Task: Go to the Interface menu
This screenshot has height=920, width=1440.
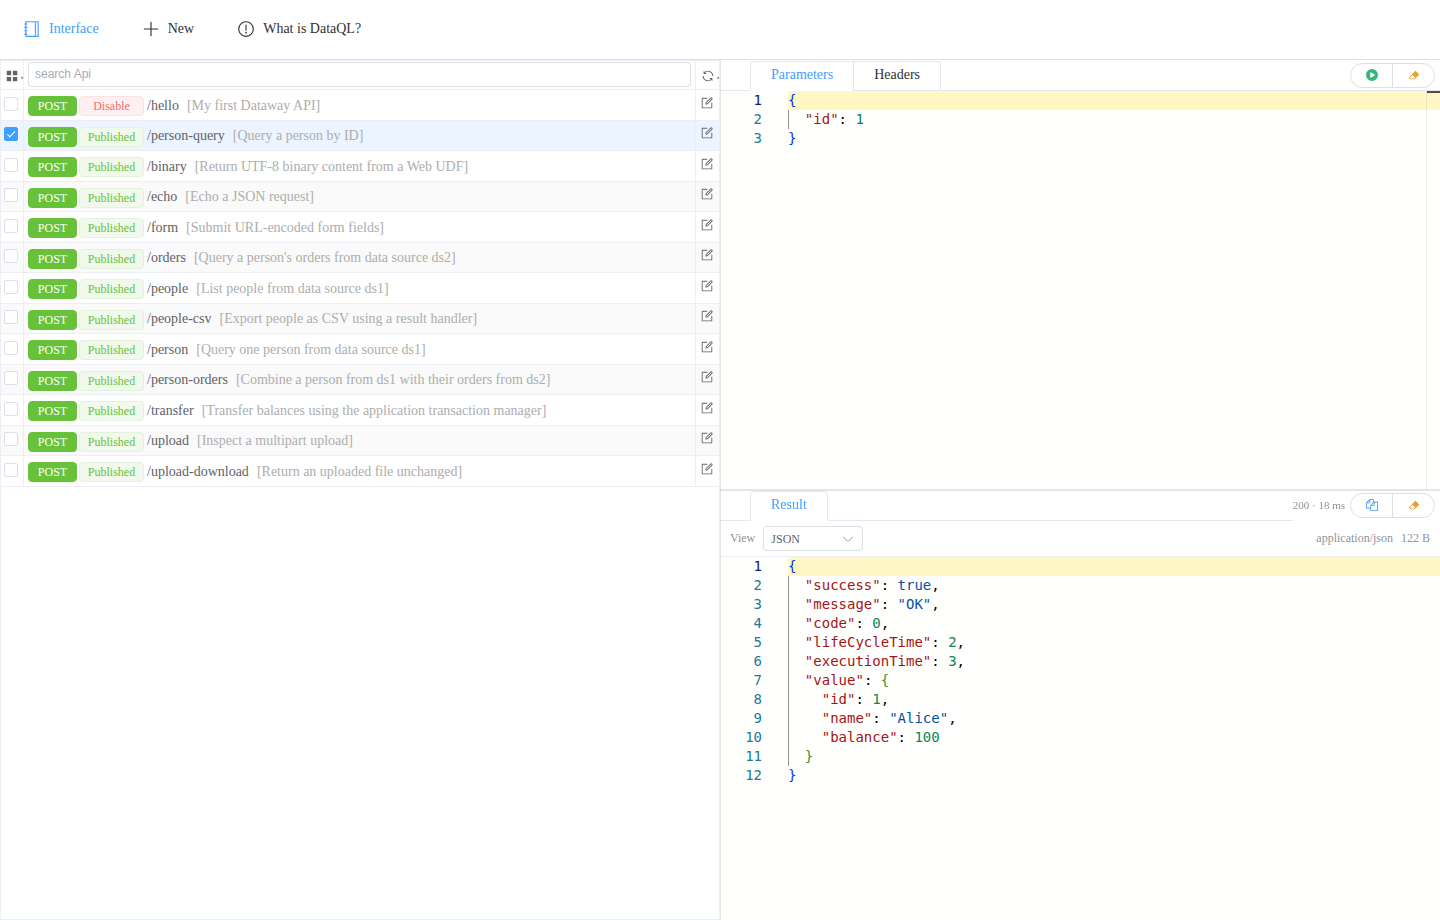Action: click(62, 29)
